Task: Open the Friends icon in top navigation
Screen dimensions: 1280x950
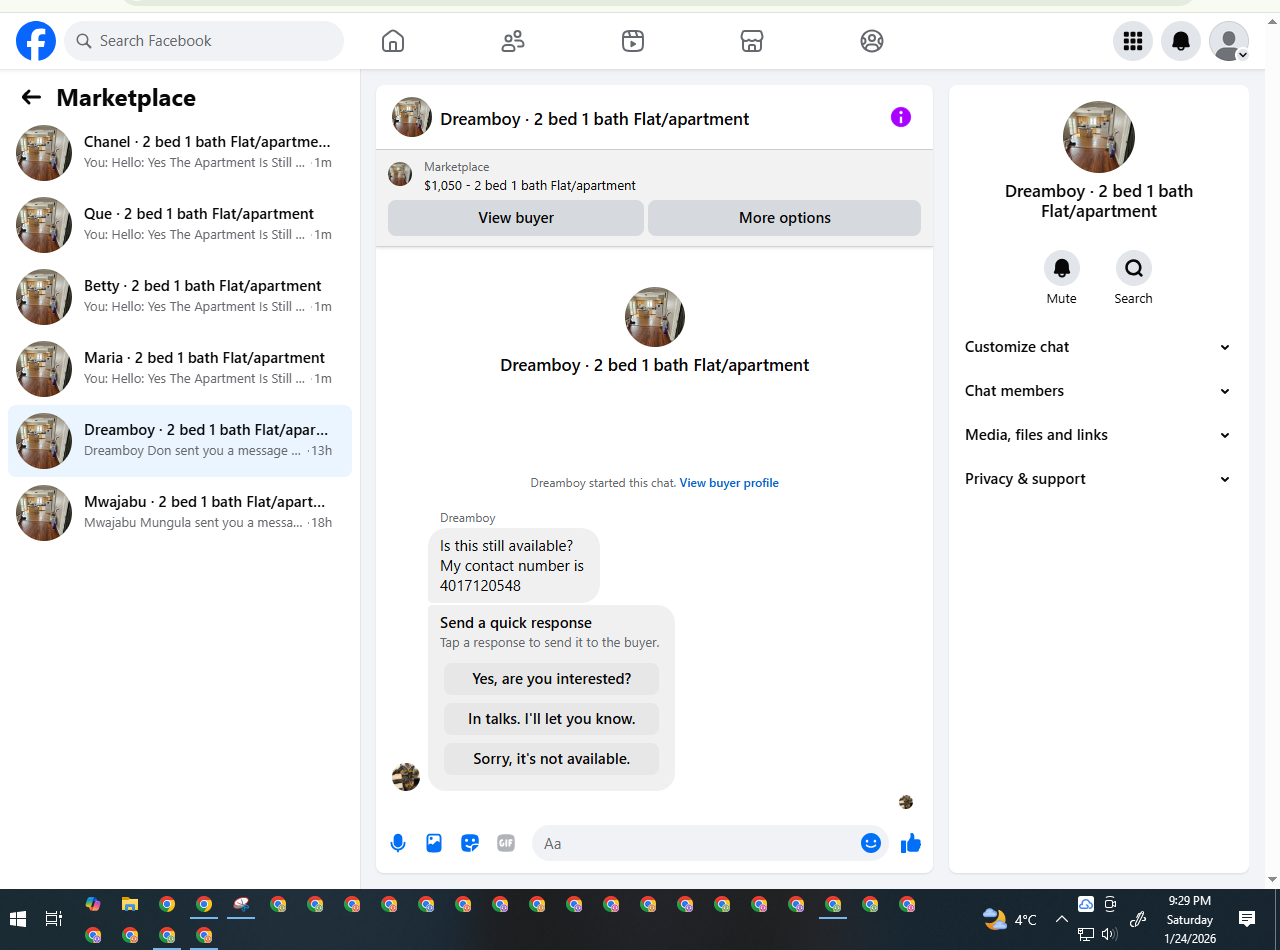Action: (513, 41)
